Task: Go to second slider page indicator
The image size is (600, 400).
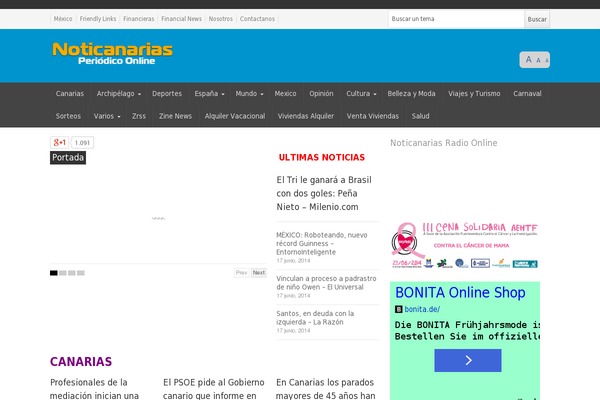Action: tap(63, 273)
